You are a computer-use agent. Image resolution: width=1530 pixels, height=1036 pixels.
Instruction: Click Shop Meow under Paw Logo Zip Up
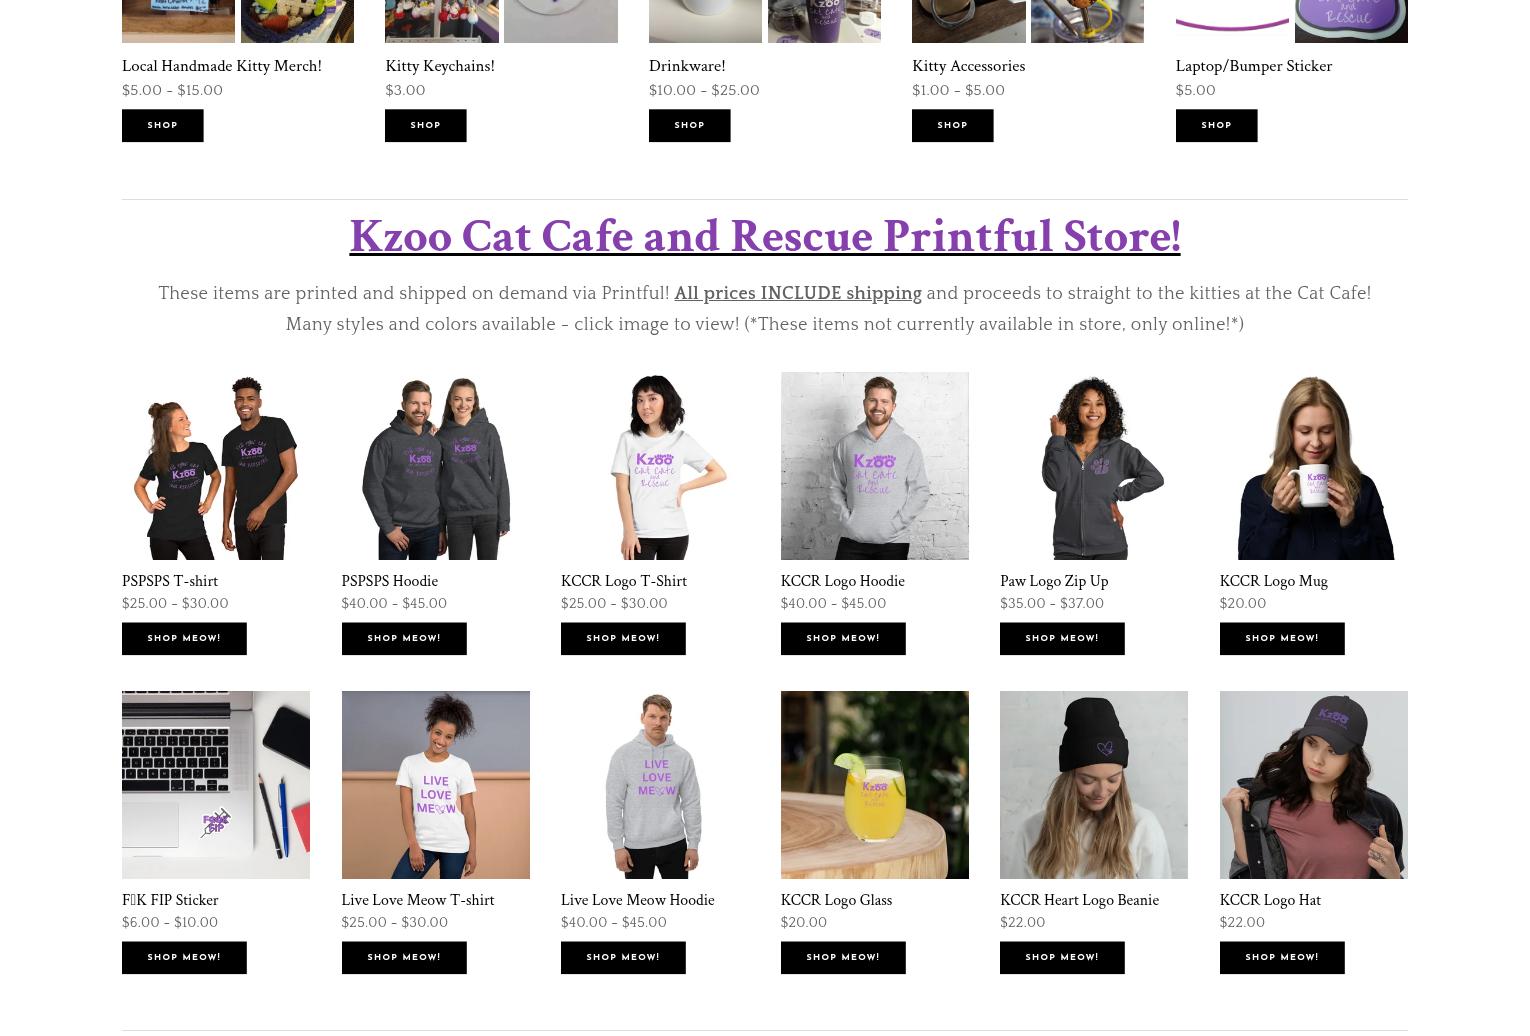coord(1062,638)
